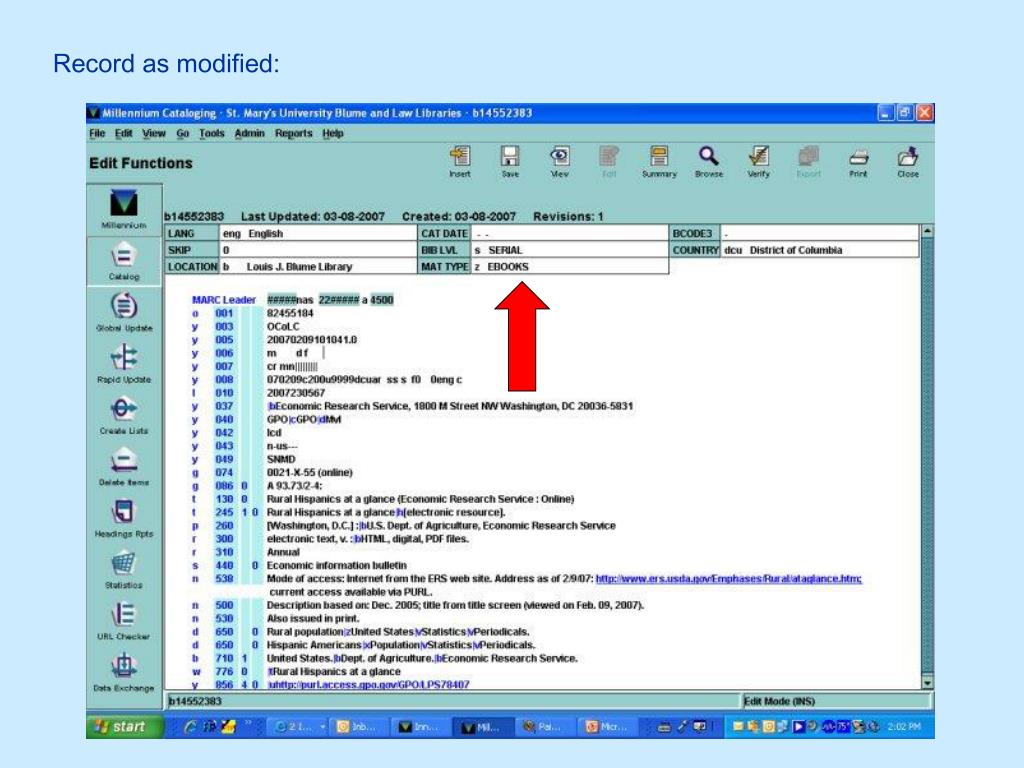Click the taskbar clock 2:02 PM
Viewport: 1024px width, 768px height.
904,727
